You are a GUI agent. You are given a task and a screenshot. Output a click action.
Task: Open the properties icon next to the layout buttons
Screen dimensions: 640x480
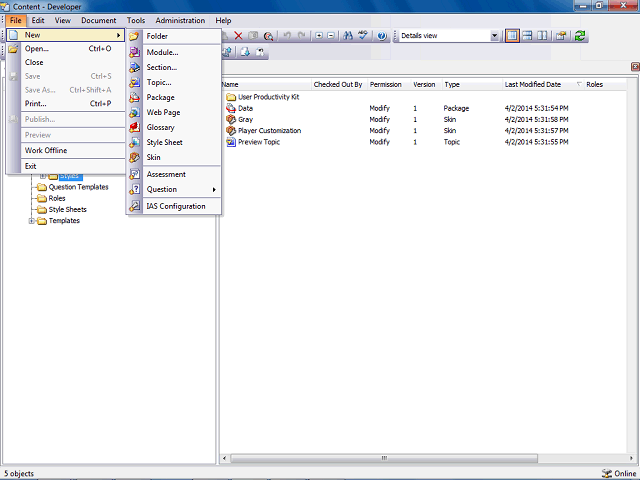(x=561, y=36)
